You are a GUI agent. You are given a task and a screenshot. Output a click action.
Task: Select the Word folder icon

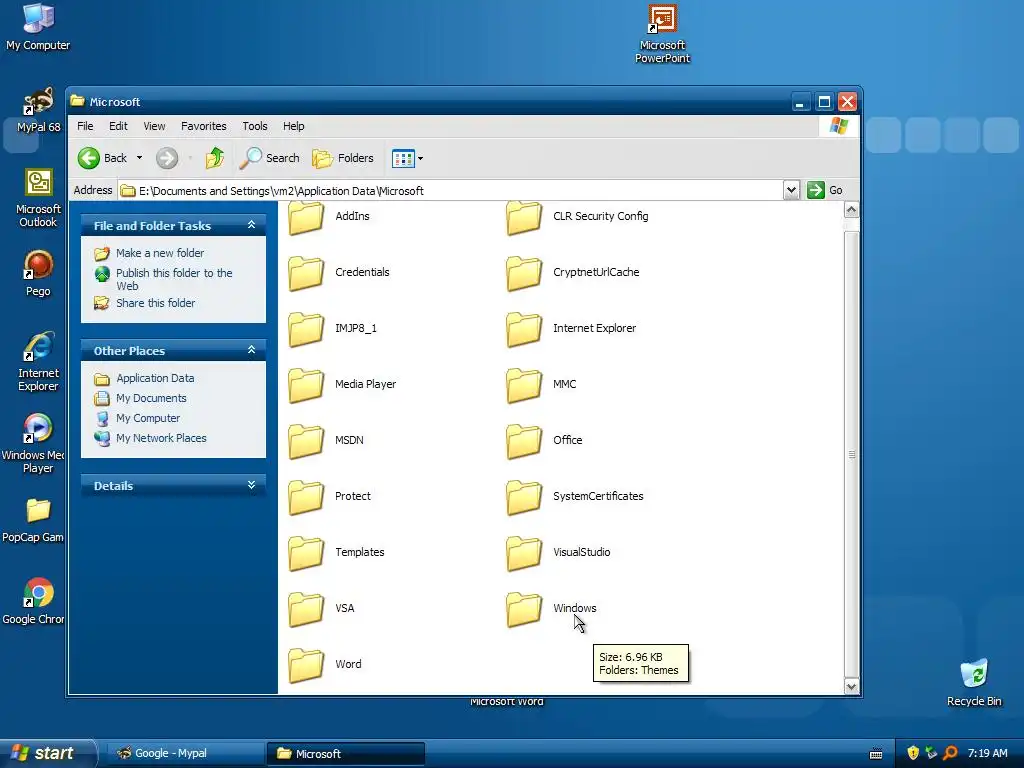[306, 665]
